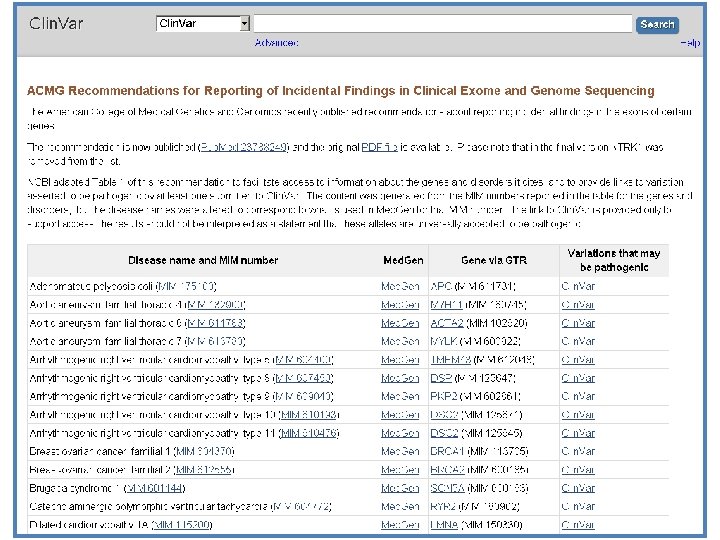Open the ACTA2 gene link
720x540 pixels.
pyautogui.click(x=447, y=323)
